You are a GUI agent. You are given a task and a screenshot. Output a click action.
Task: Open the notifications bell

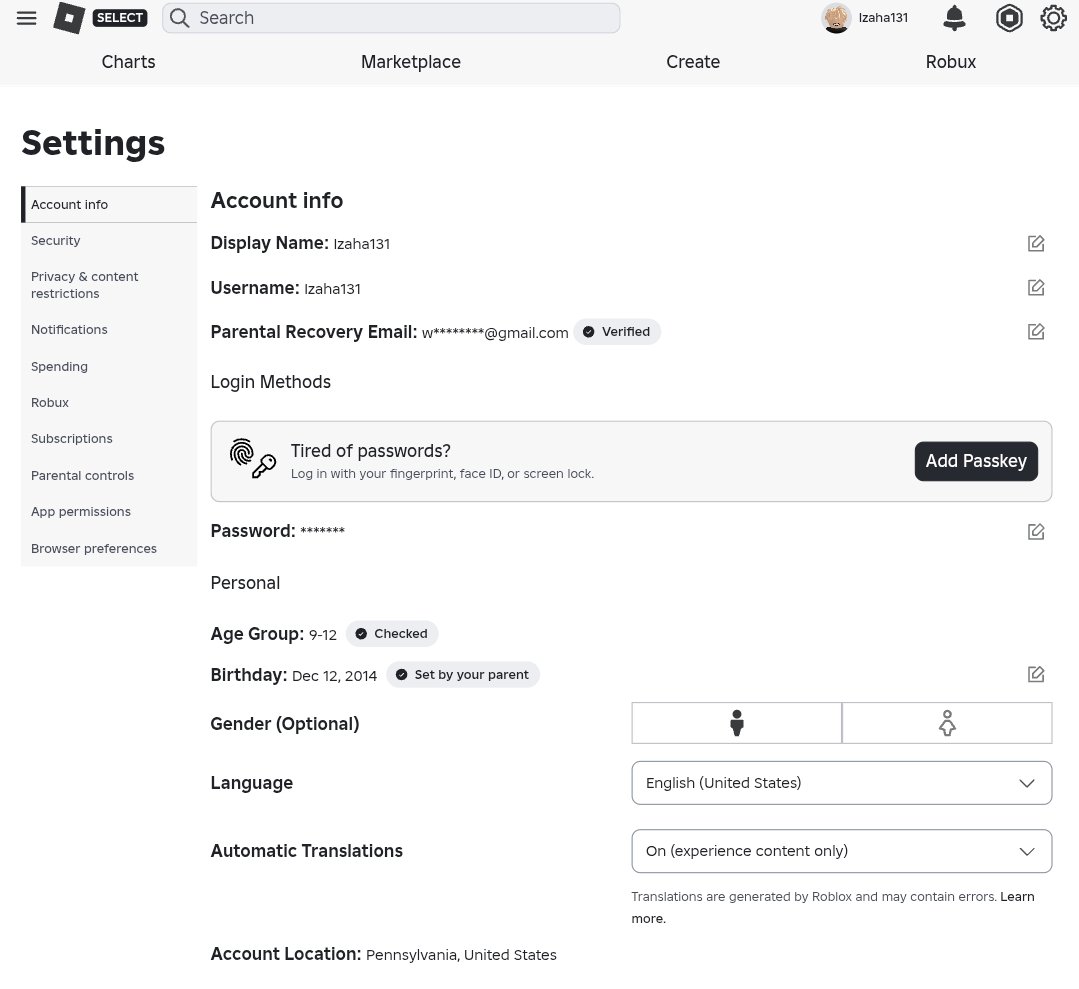954,18
